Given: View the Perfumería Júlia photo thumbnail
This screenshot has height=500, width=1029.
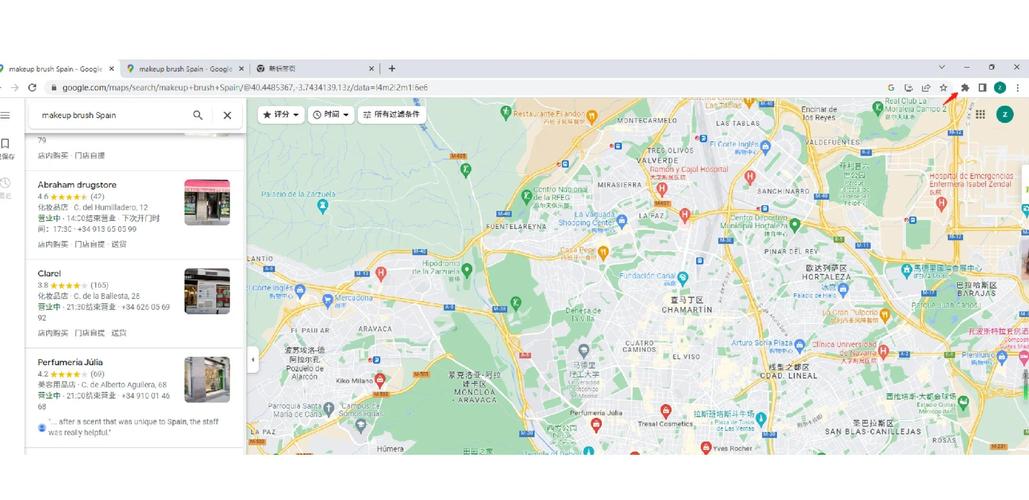Looking at the screenshot, I should coord(207,379).
